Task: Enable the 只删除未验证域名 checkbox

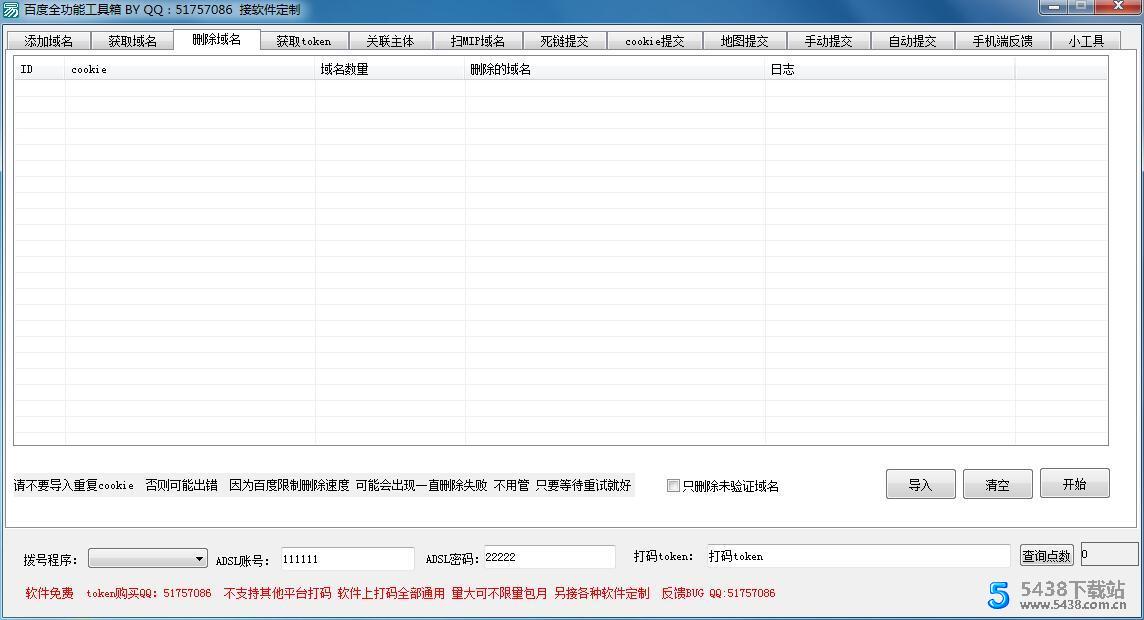Action: [x=674, y=485]
